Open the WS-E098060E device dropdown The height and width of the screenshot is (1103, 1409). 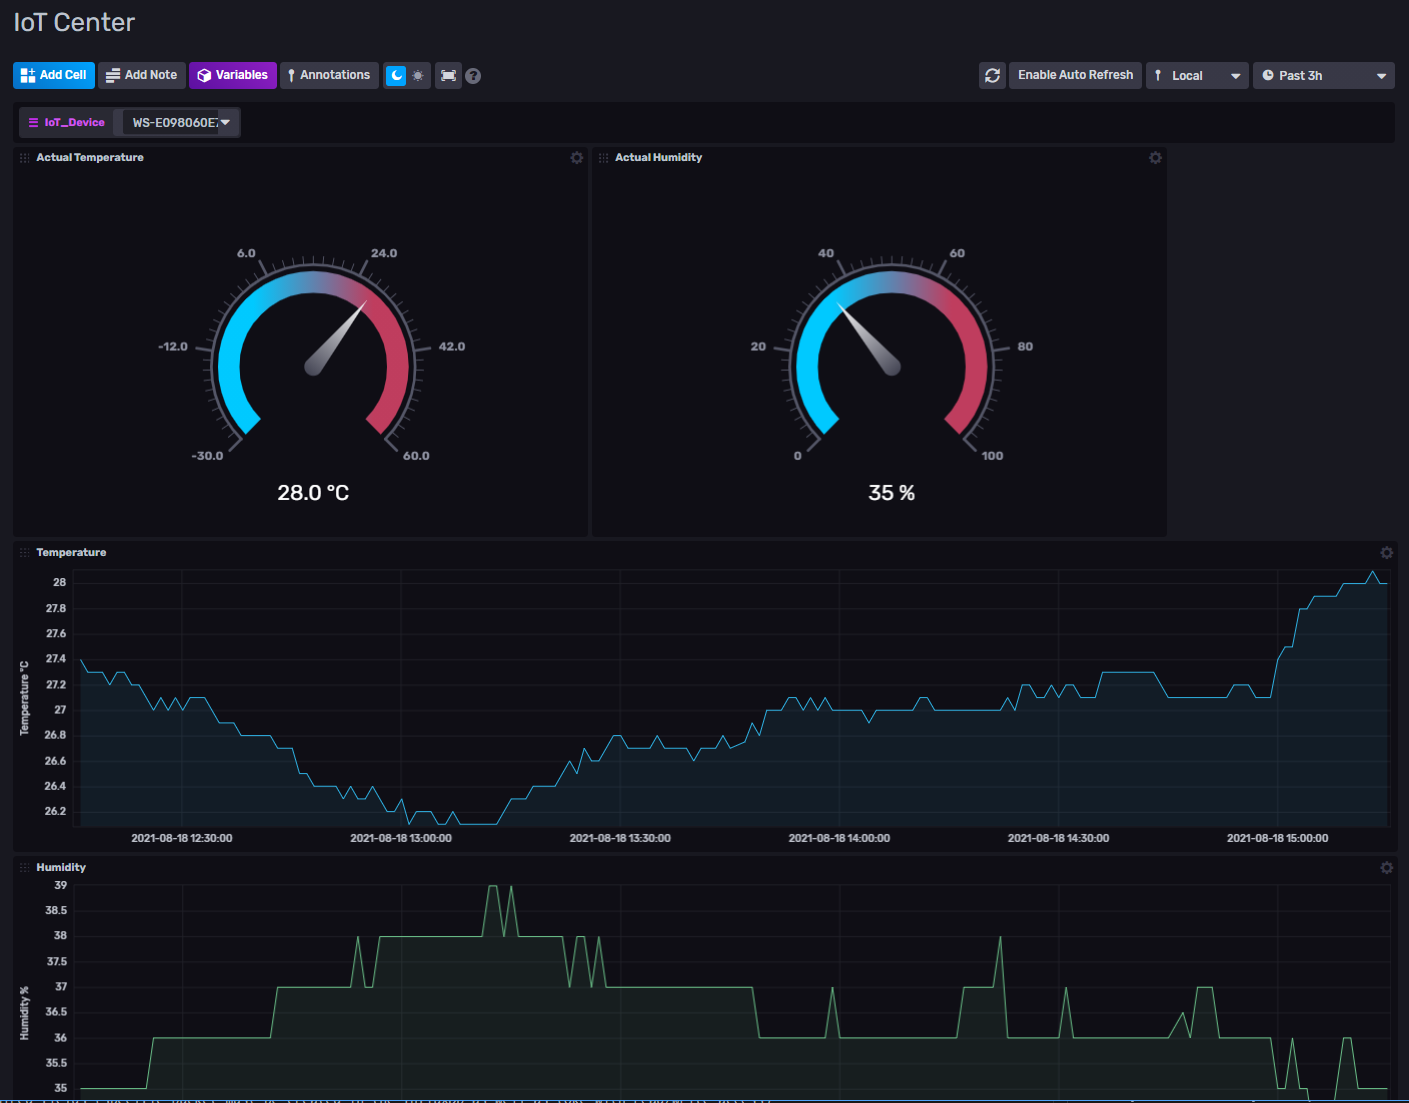point(180,122)
